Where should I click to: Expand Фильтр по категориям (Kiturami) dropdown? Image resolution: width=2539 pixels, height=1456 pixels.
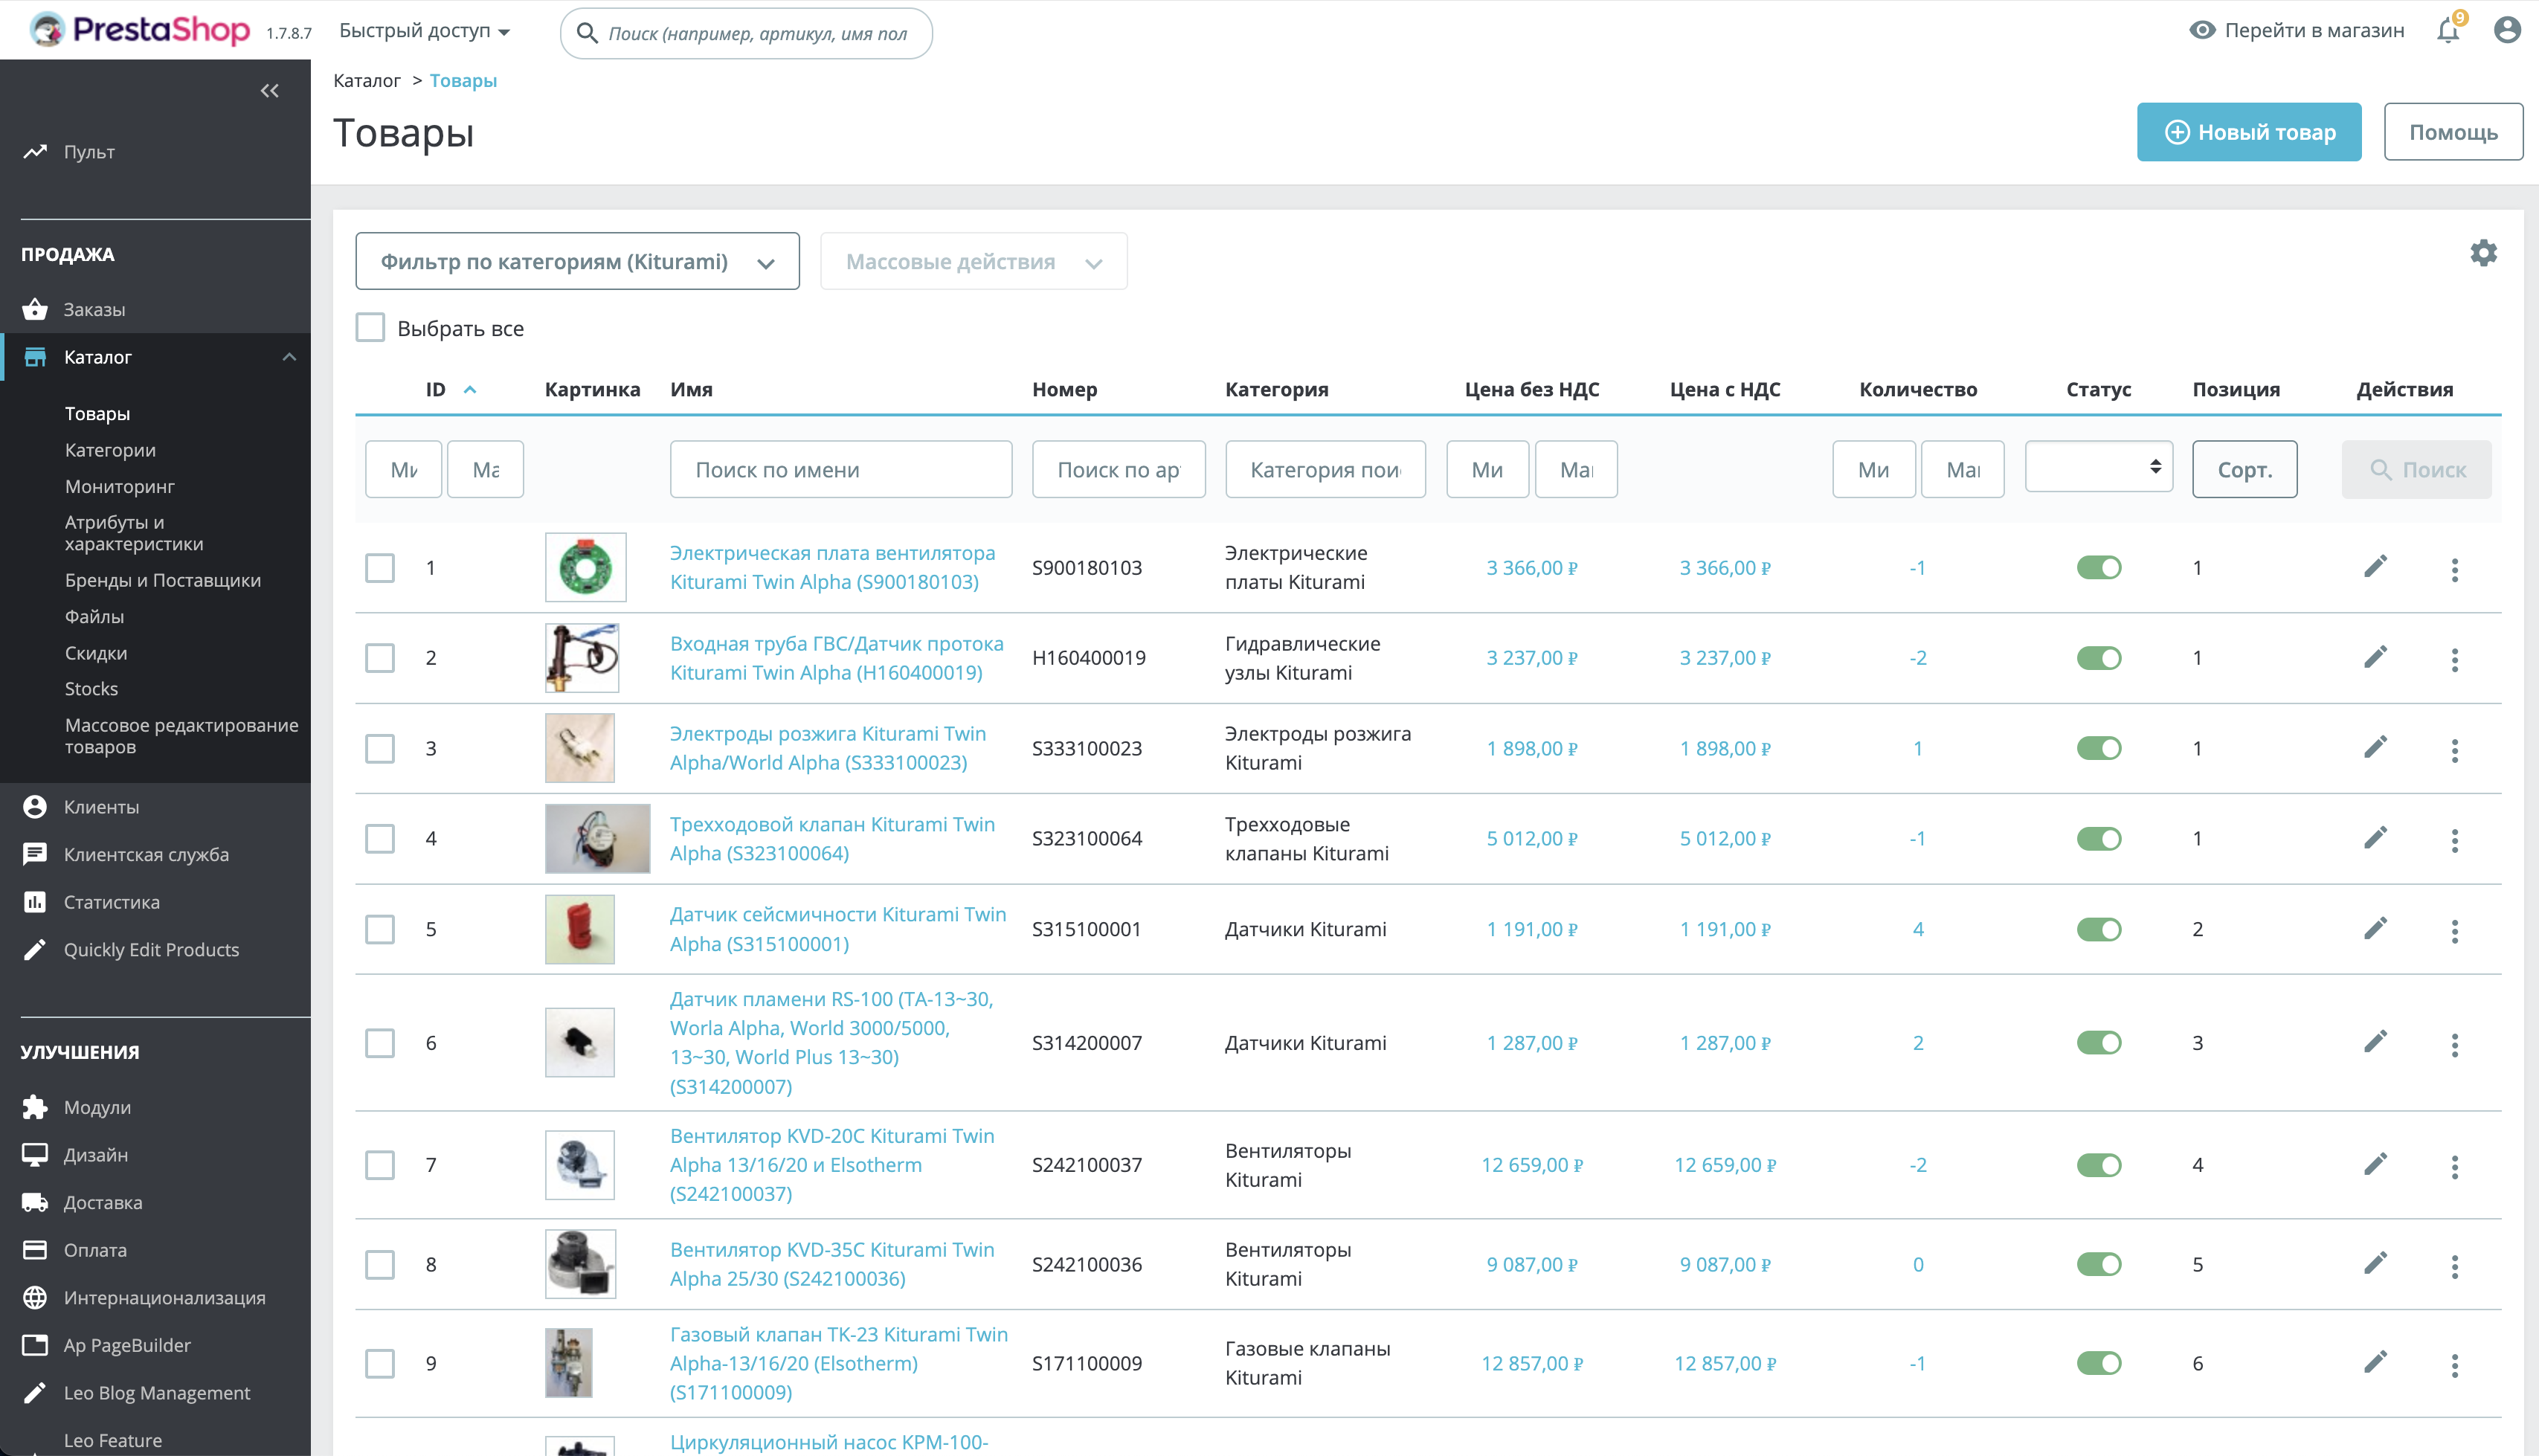577,262
